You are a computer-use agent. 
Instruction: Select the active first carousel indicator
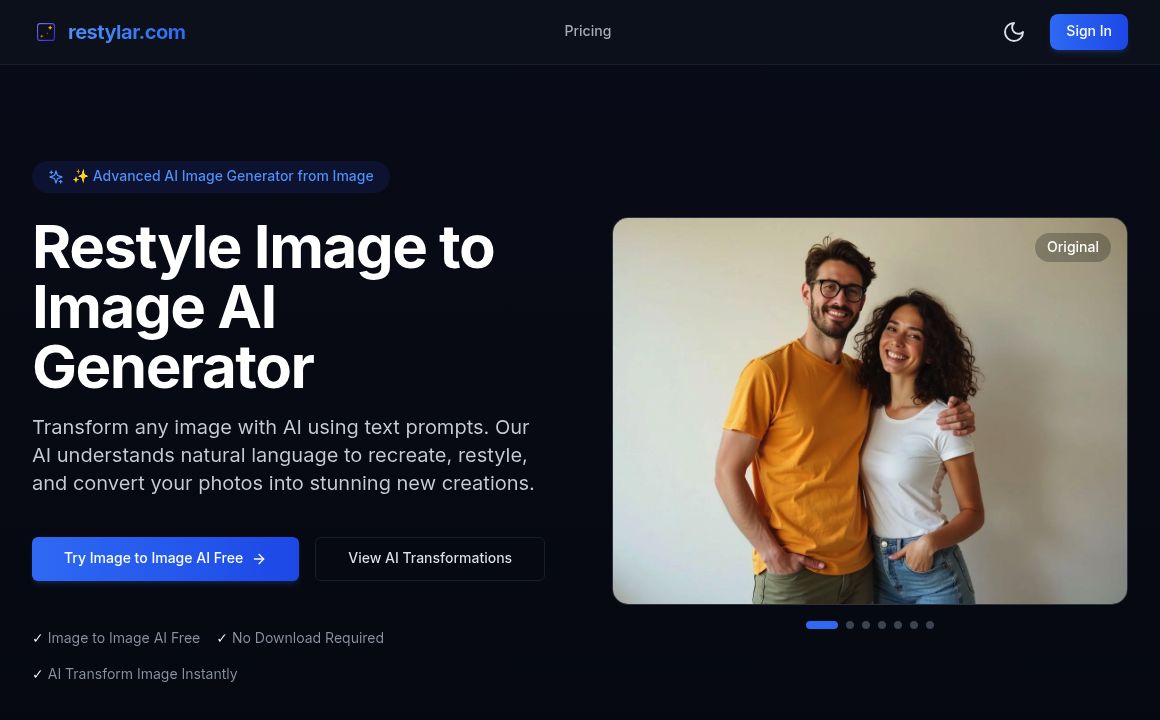coord(821,625)
